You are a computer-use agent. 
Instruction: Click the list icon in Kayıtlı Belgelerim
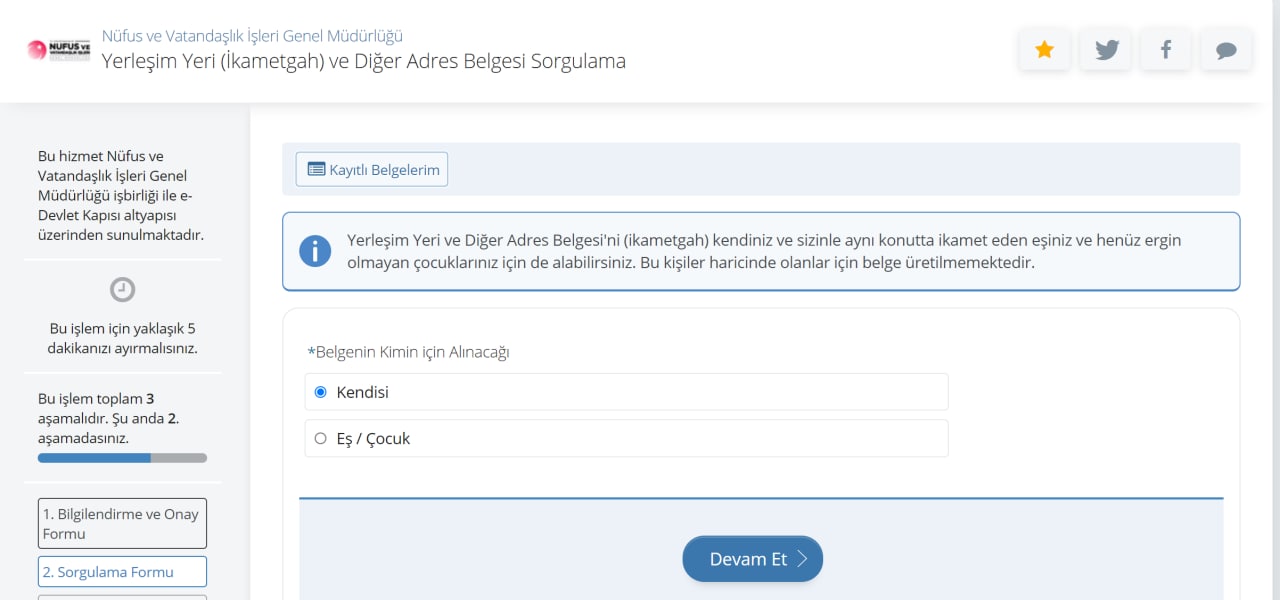tap(316, 170)
